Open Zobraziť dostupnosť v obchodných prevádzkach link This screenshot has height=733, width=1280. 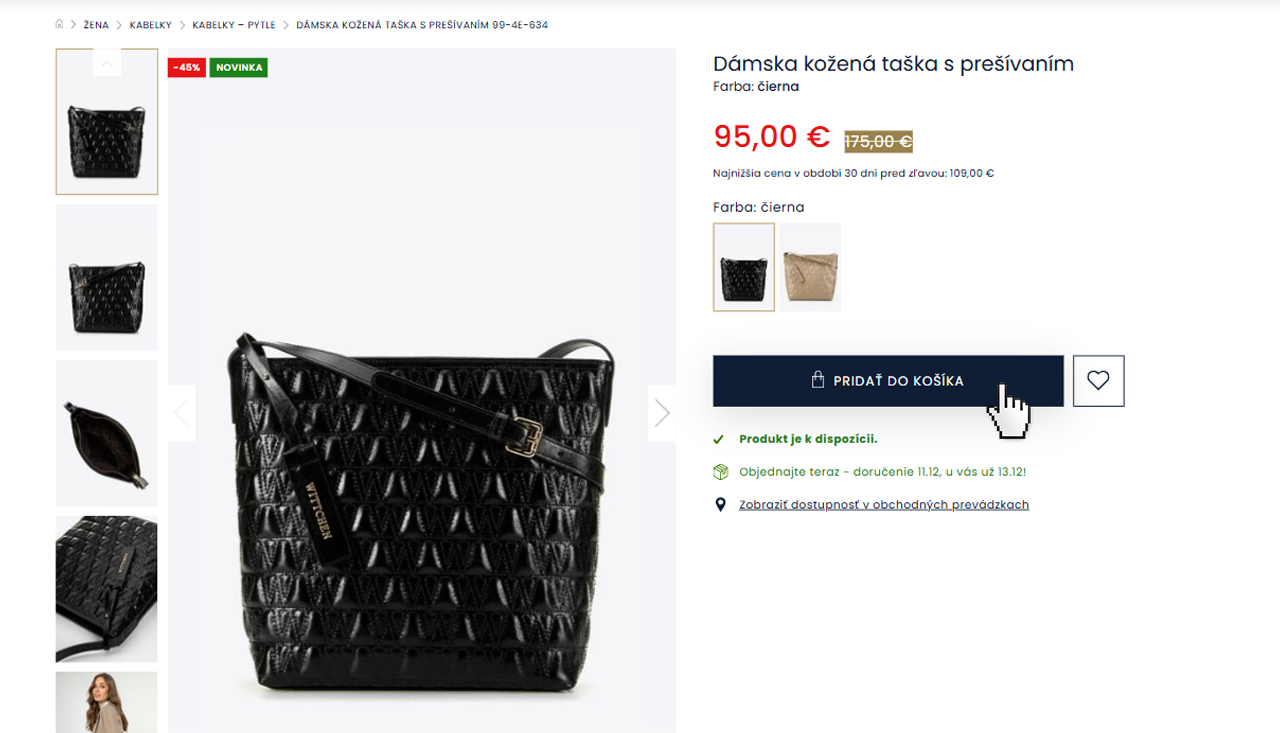coord(884,504)
